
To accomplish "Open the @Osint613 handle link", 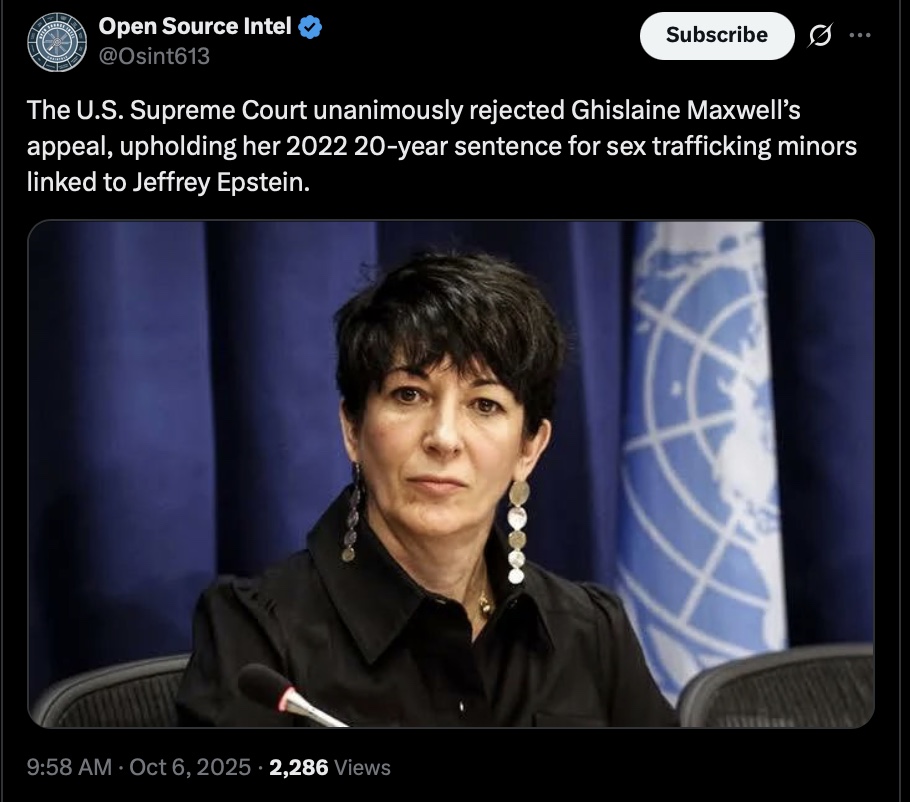I will click(x=155, y=57).
